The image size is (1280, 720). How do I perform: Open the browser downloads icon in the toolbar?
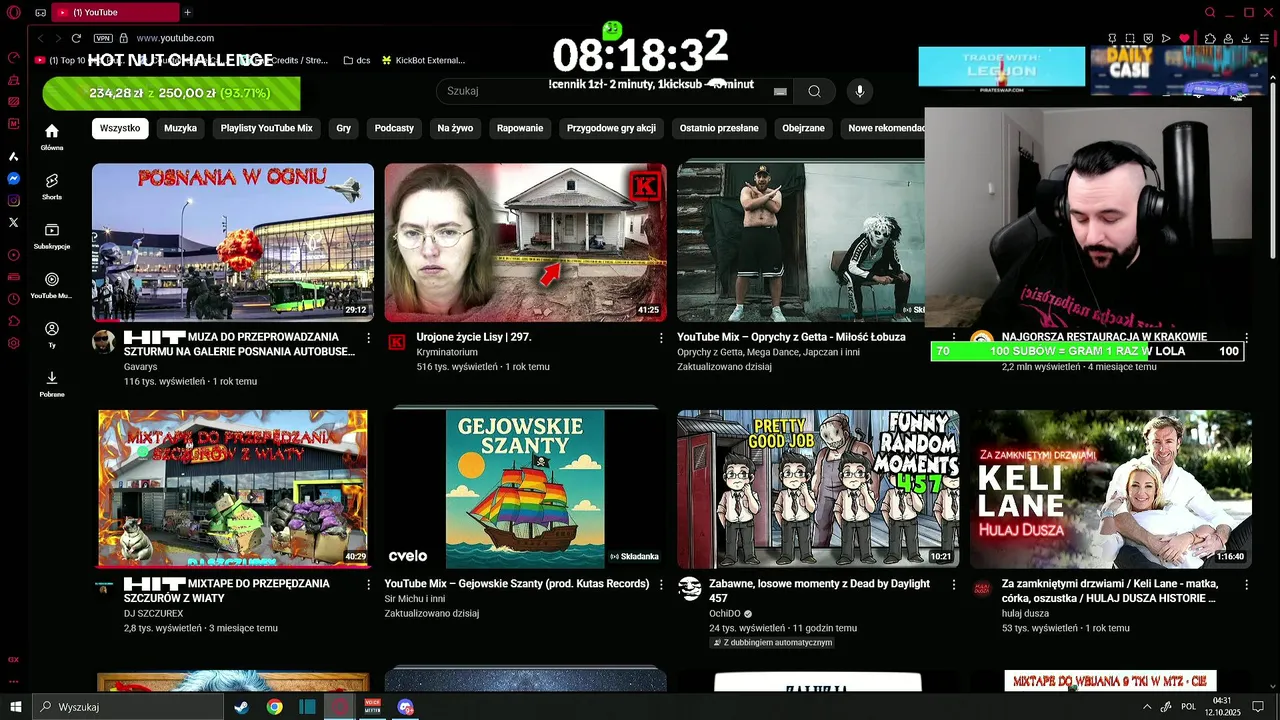(x=1246, y=38)
